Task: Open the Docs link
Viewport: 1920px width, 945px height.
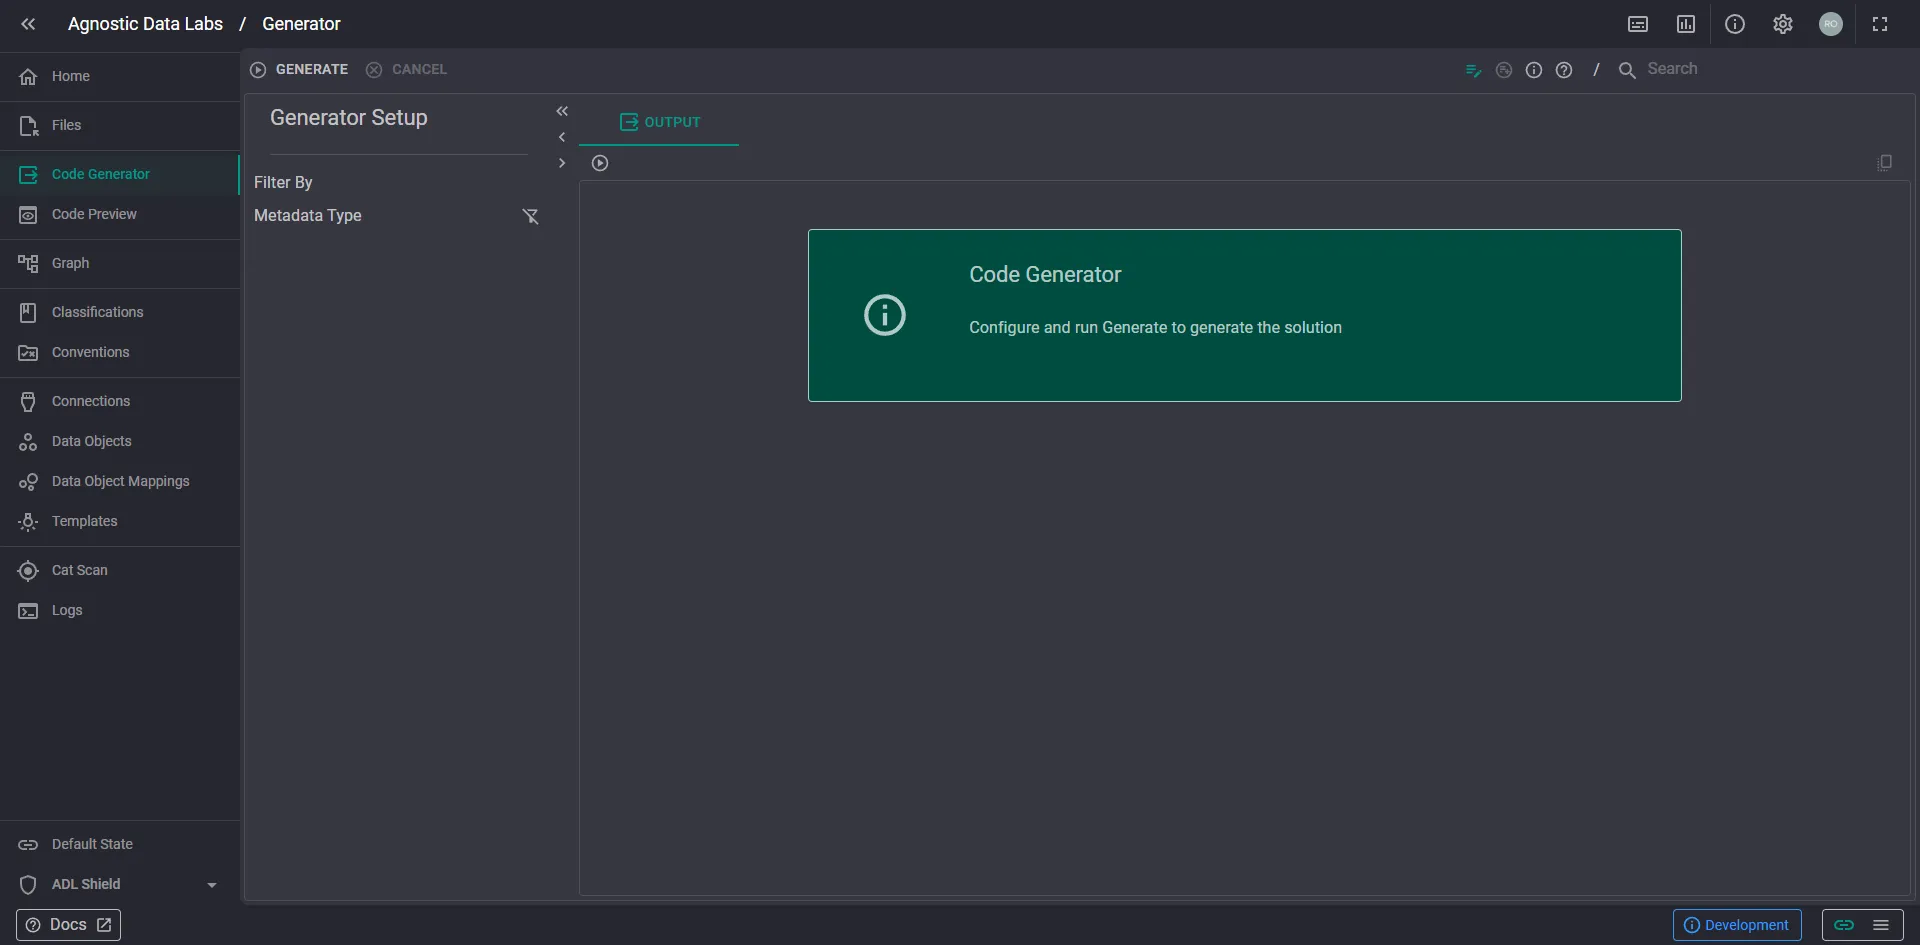Action: point(67,924)
